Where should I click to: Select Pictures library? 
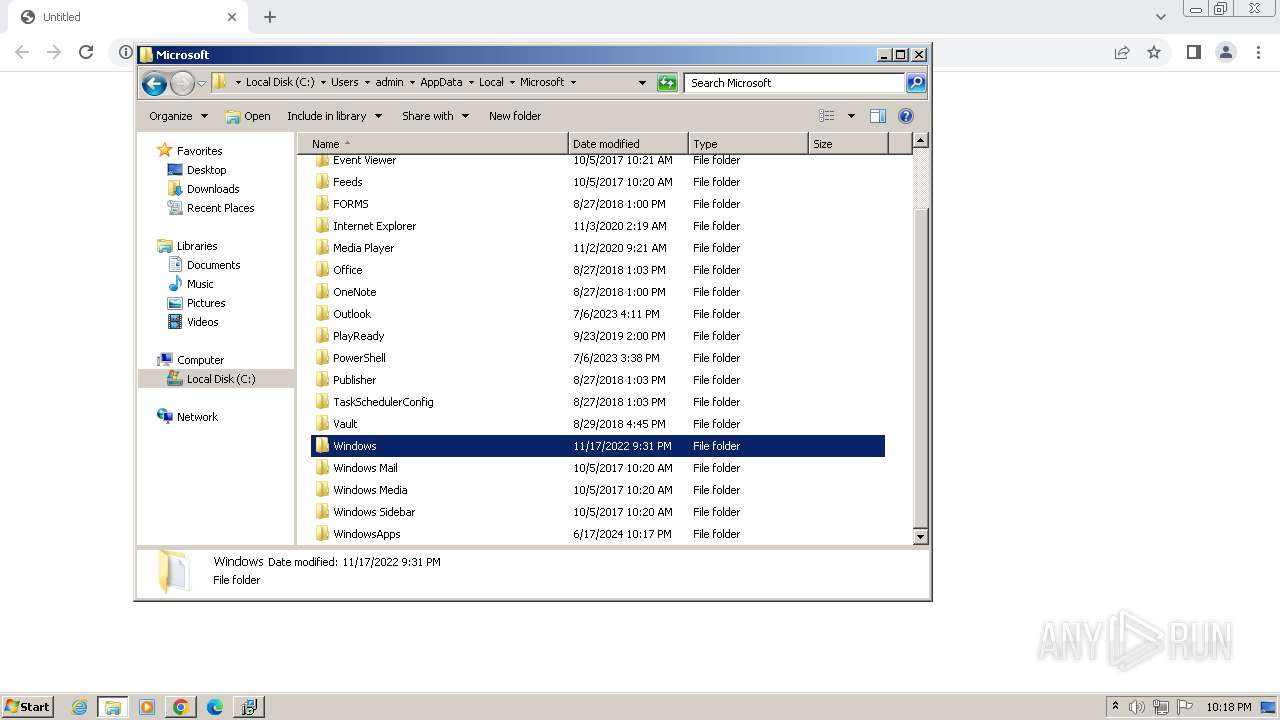click(206, 303)
